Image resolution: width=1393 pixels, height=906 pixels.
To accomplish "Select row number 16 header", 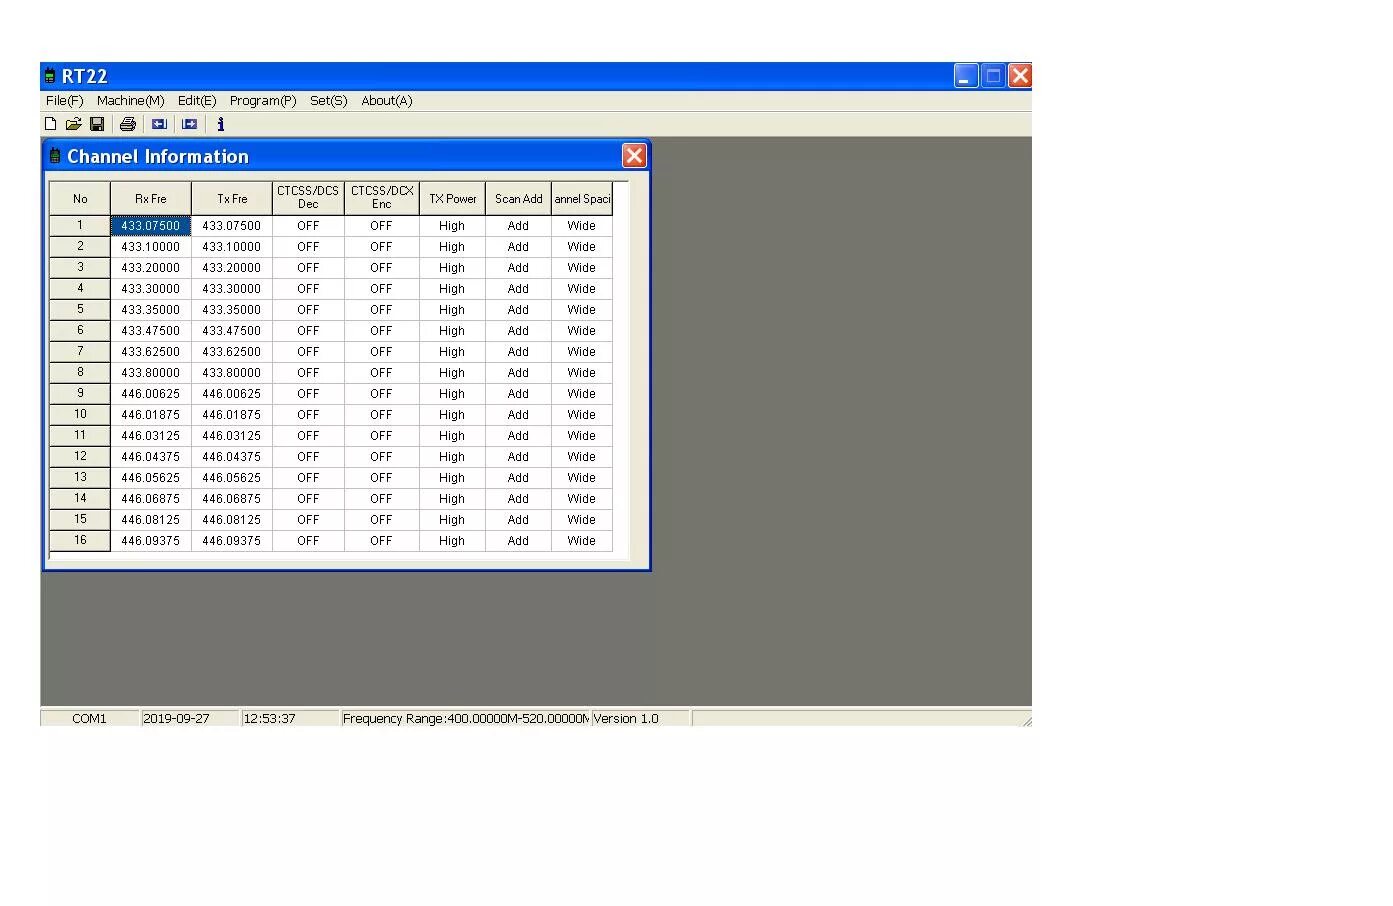I will tap(80, 541).
